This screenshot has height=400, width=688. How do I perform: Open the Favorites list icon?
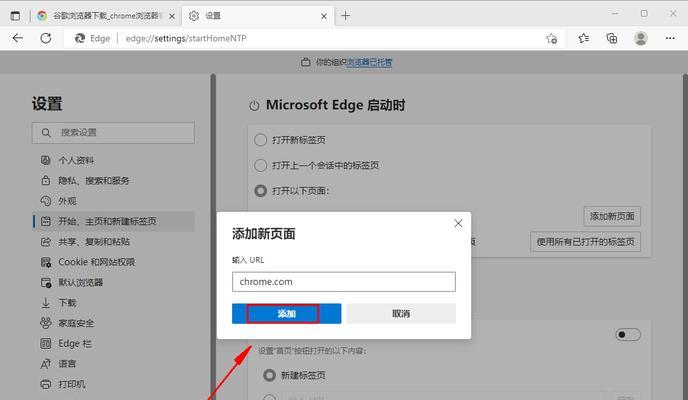pos(583,39)
